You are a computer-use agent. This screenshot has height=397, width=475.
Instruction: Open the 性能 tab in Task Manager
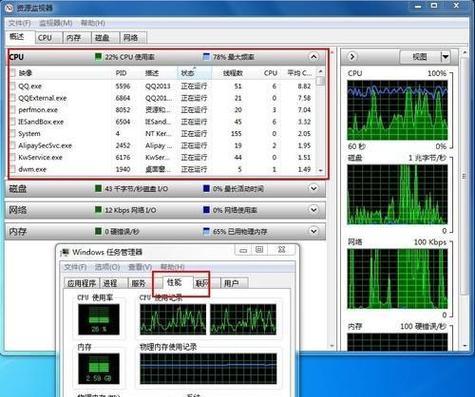coord(174,282)
